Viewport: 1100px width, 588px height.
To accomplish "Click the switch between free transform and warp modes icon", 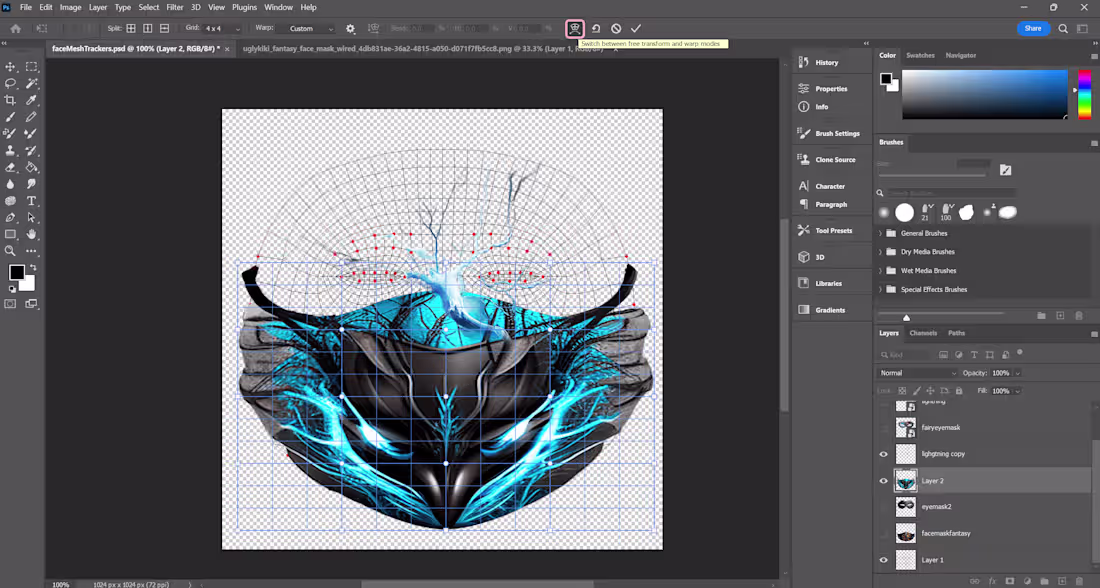I will [x=575, y=29].
